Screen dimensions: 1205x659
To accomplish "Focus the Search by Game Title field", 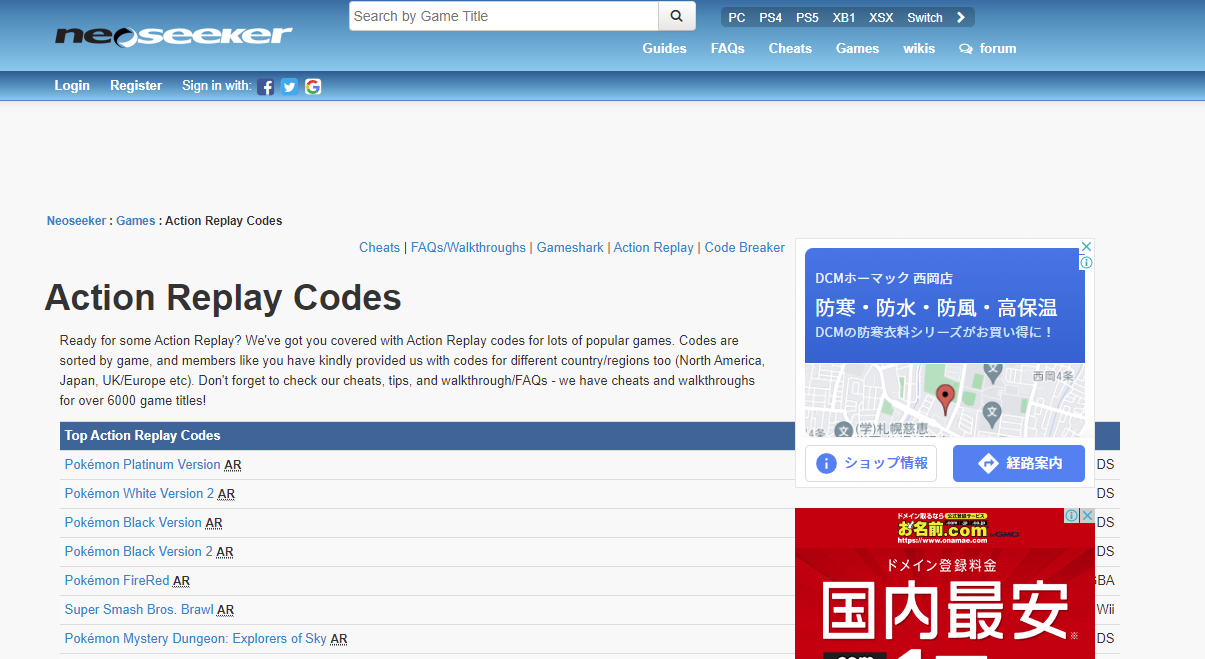I will (503, 16).
